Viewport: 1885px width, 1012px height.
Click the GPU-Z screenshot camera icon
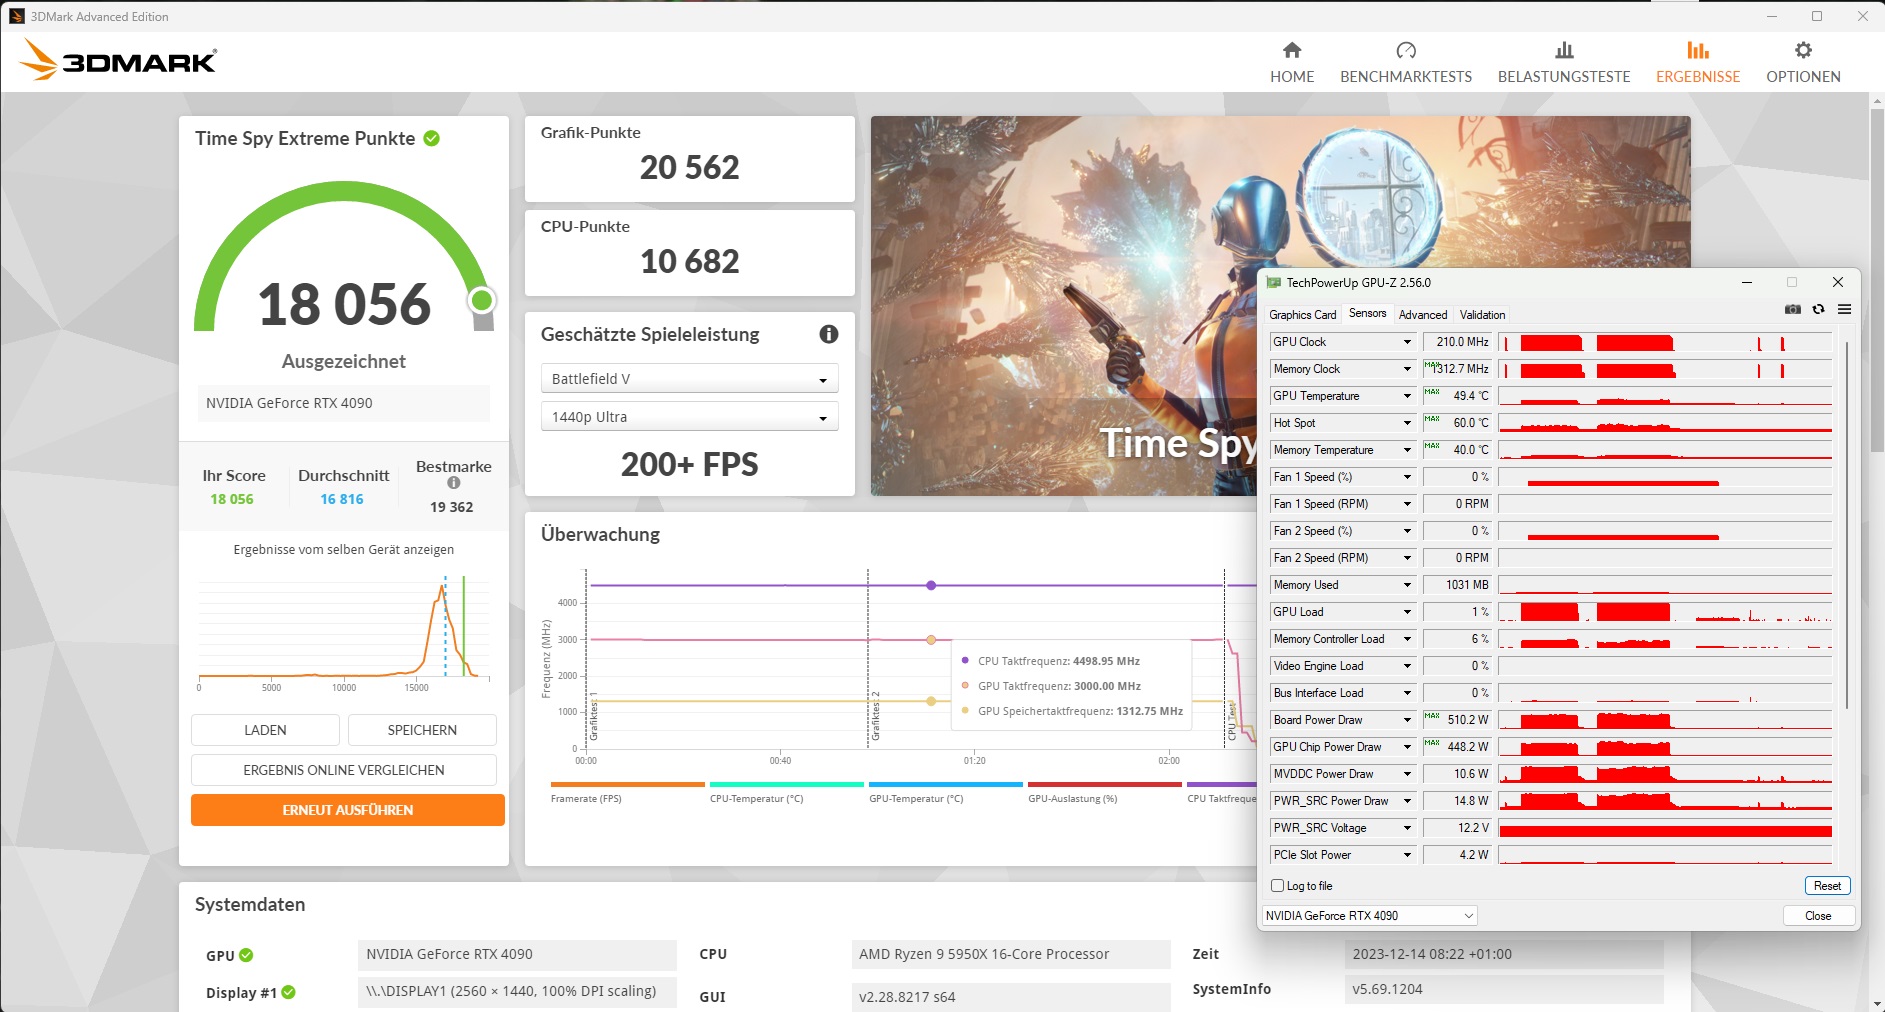(1793, 310)
